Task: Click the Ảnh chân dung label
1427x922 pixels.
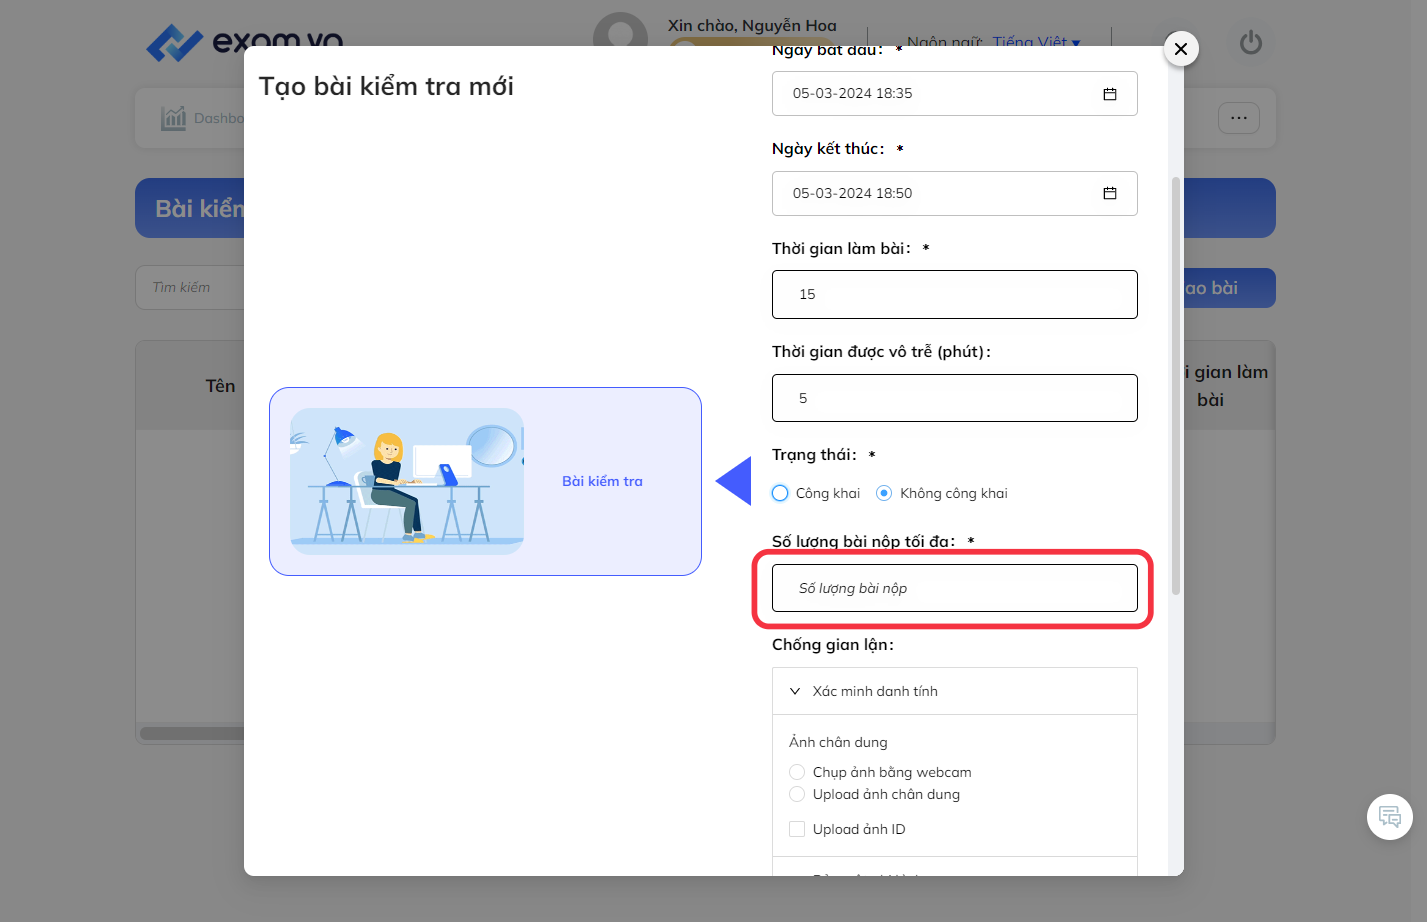Action: (x=838, y=742)
